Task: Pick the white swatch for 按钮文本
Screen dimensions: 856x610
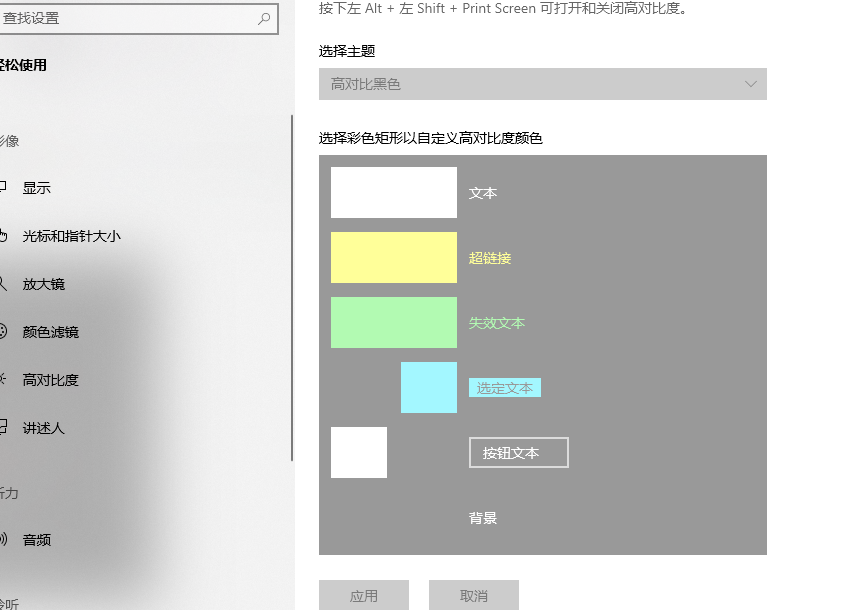Action: [359, 453]
